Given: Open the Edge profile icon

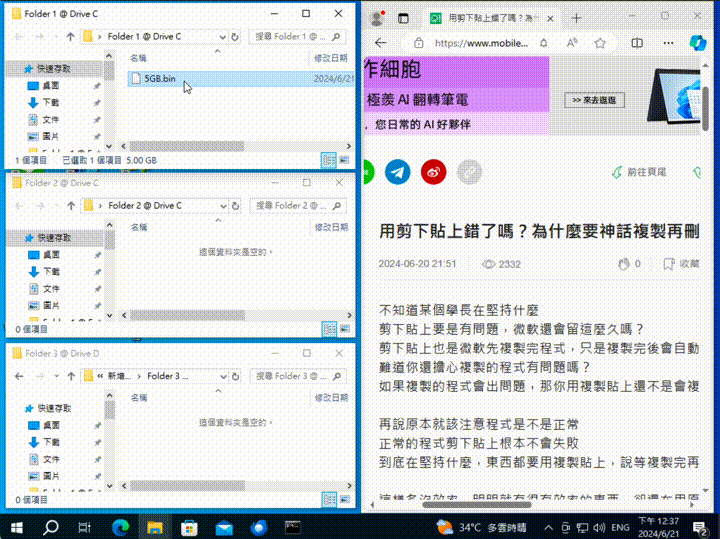Looking at the screenshot, I should 377,18.
